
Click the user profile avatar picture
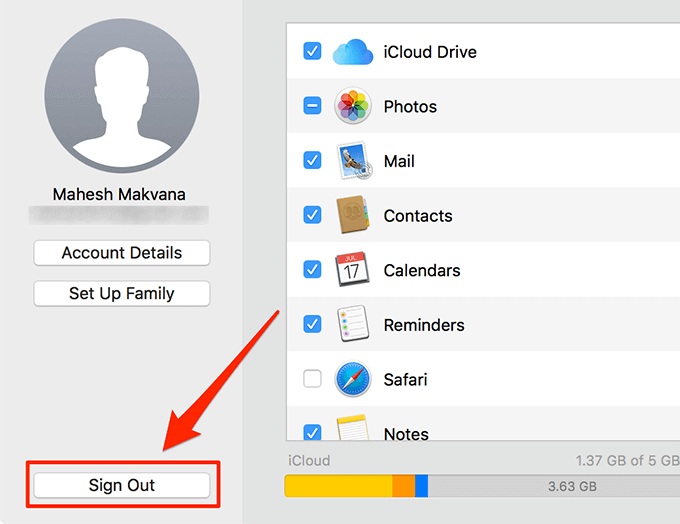122,96
